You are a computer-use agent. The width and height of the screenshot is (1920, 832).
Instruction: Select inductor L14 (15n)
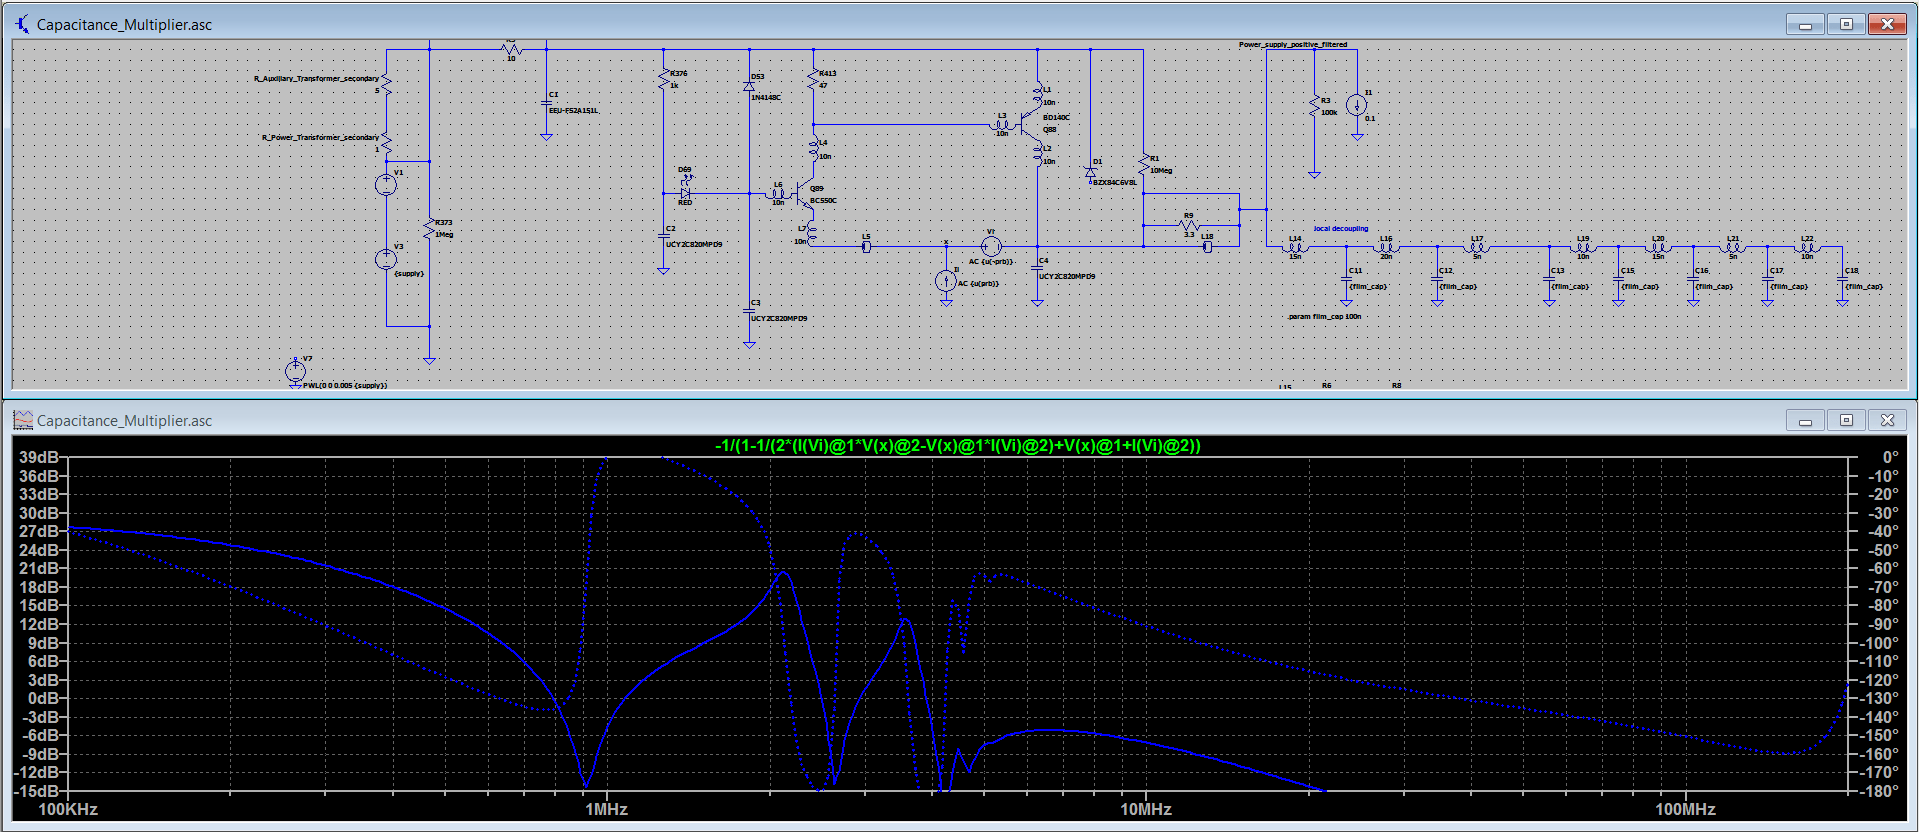click(1295, 246)
